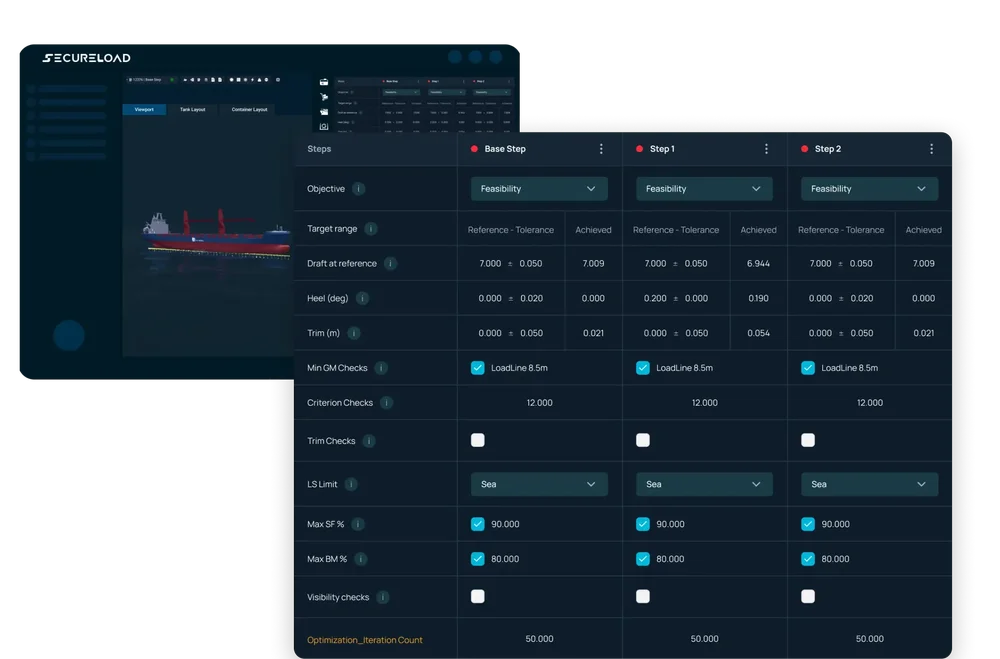Viewport: 1000px width, 659px height.
Task: Open Base Step LS Limit Sea dropdown
Action: coord(539,484)
